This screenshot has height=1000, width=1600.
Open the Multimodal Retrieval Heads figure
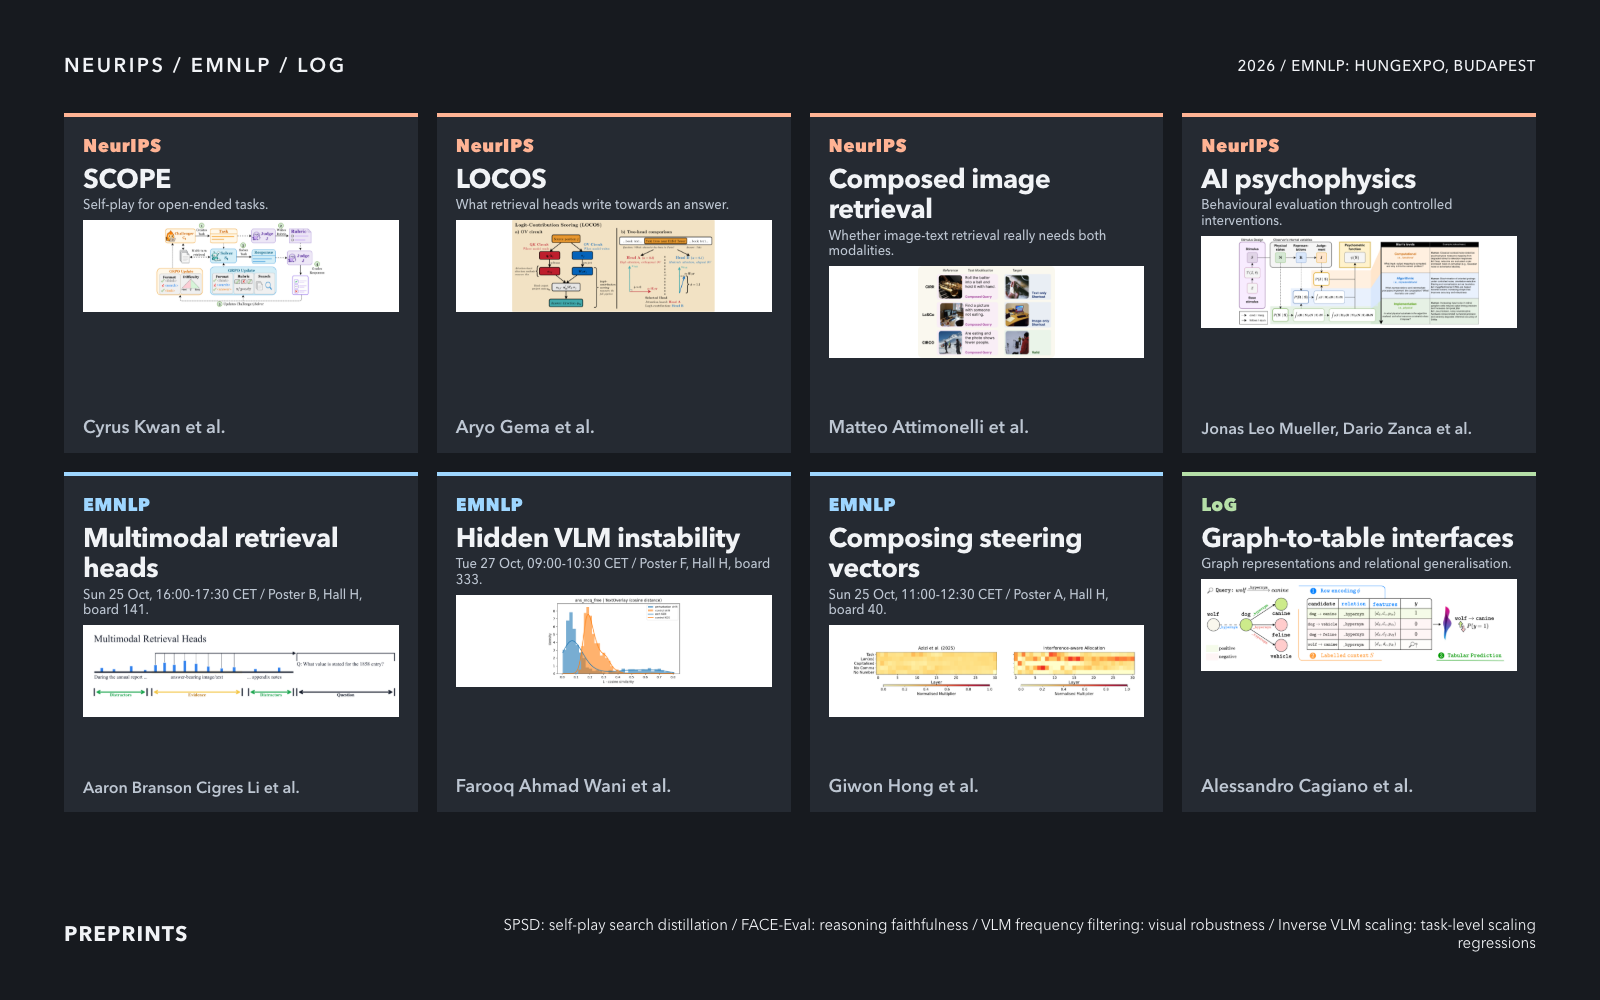point(241,671)
